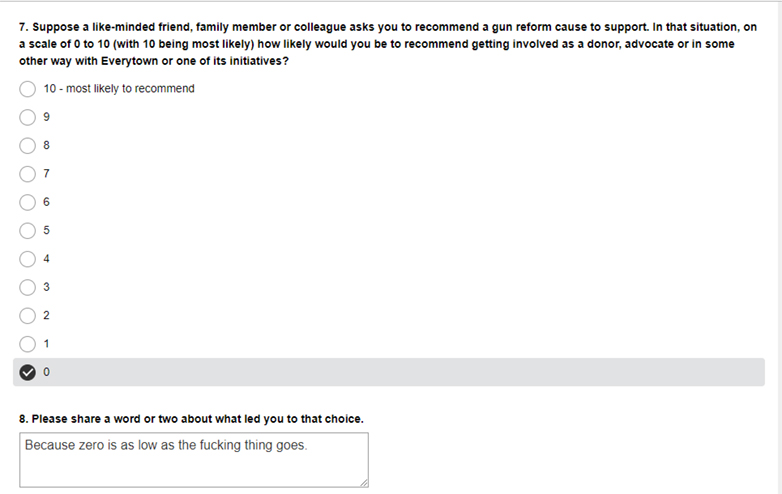Pick rating 2 radio button
Image resolution: width=782 pixels, height=494 pixels.
click(27, 316)
